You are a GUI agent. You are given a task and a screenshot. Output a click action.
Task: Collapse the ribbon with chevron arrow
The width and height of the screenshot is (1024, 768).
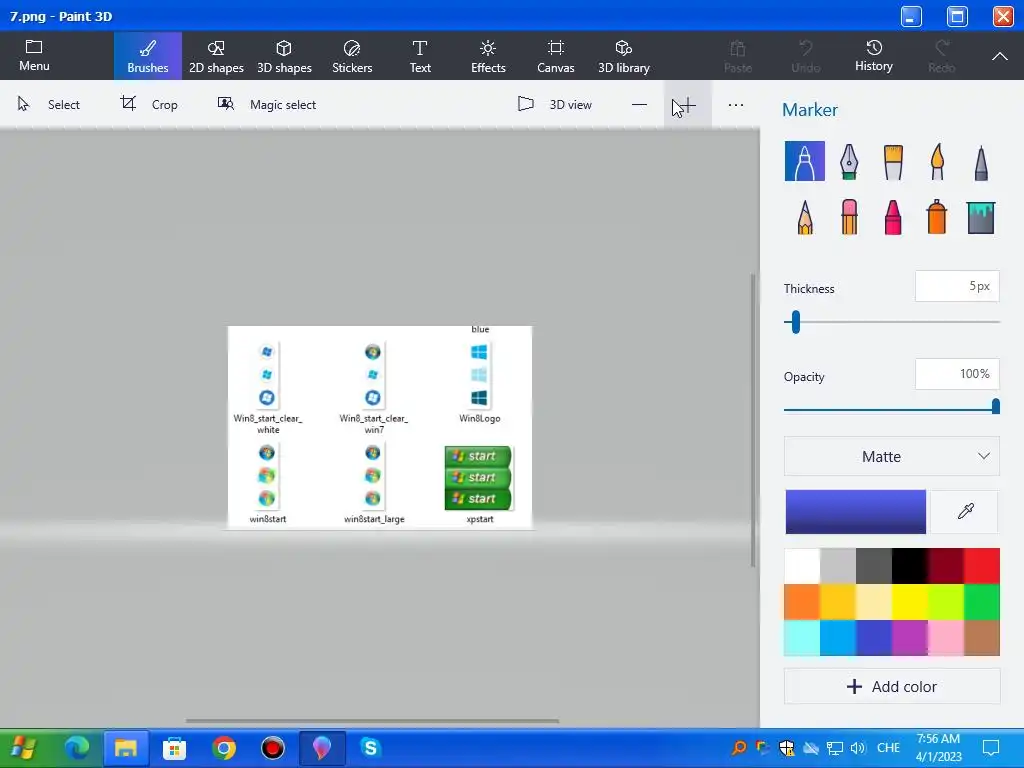(x=999, y=56)
